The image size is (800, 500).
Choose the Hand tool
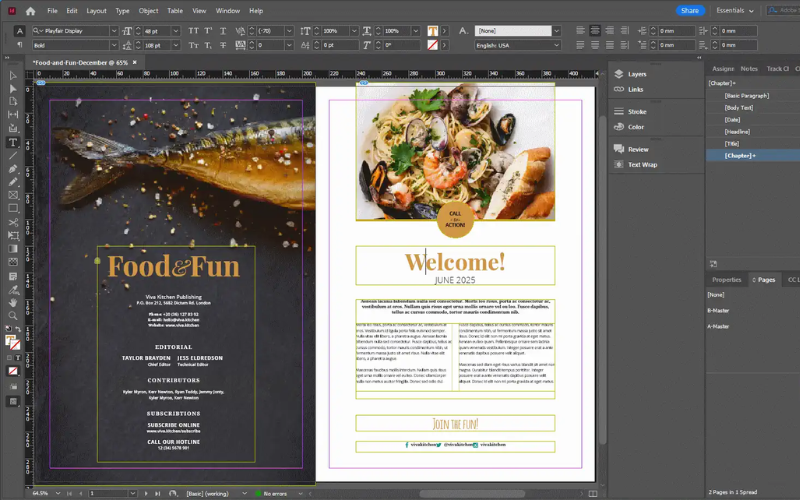13,302
